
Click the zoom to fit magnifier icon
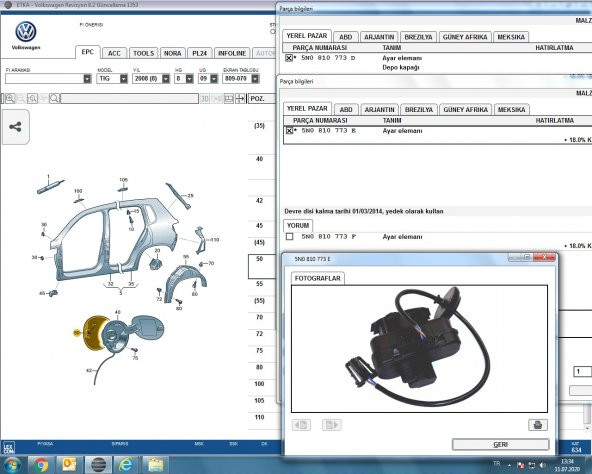click(32, 99)
